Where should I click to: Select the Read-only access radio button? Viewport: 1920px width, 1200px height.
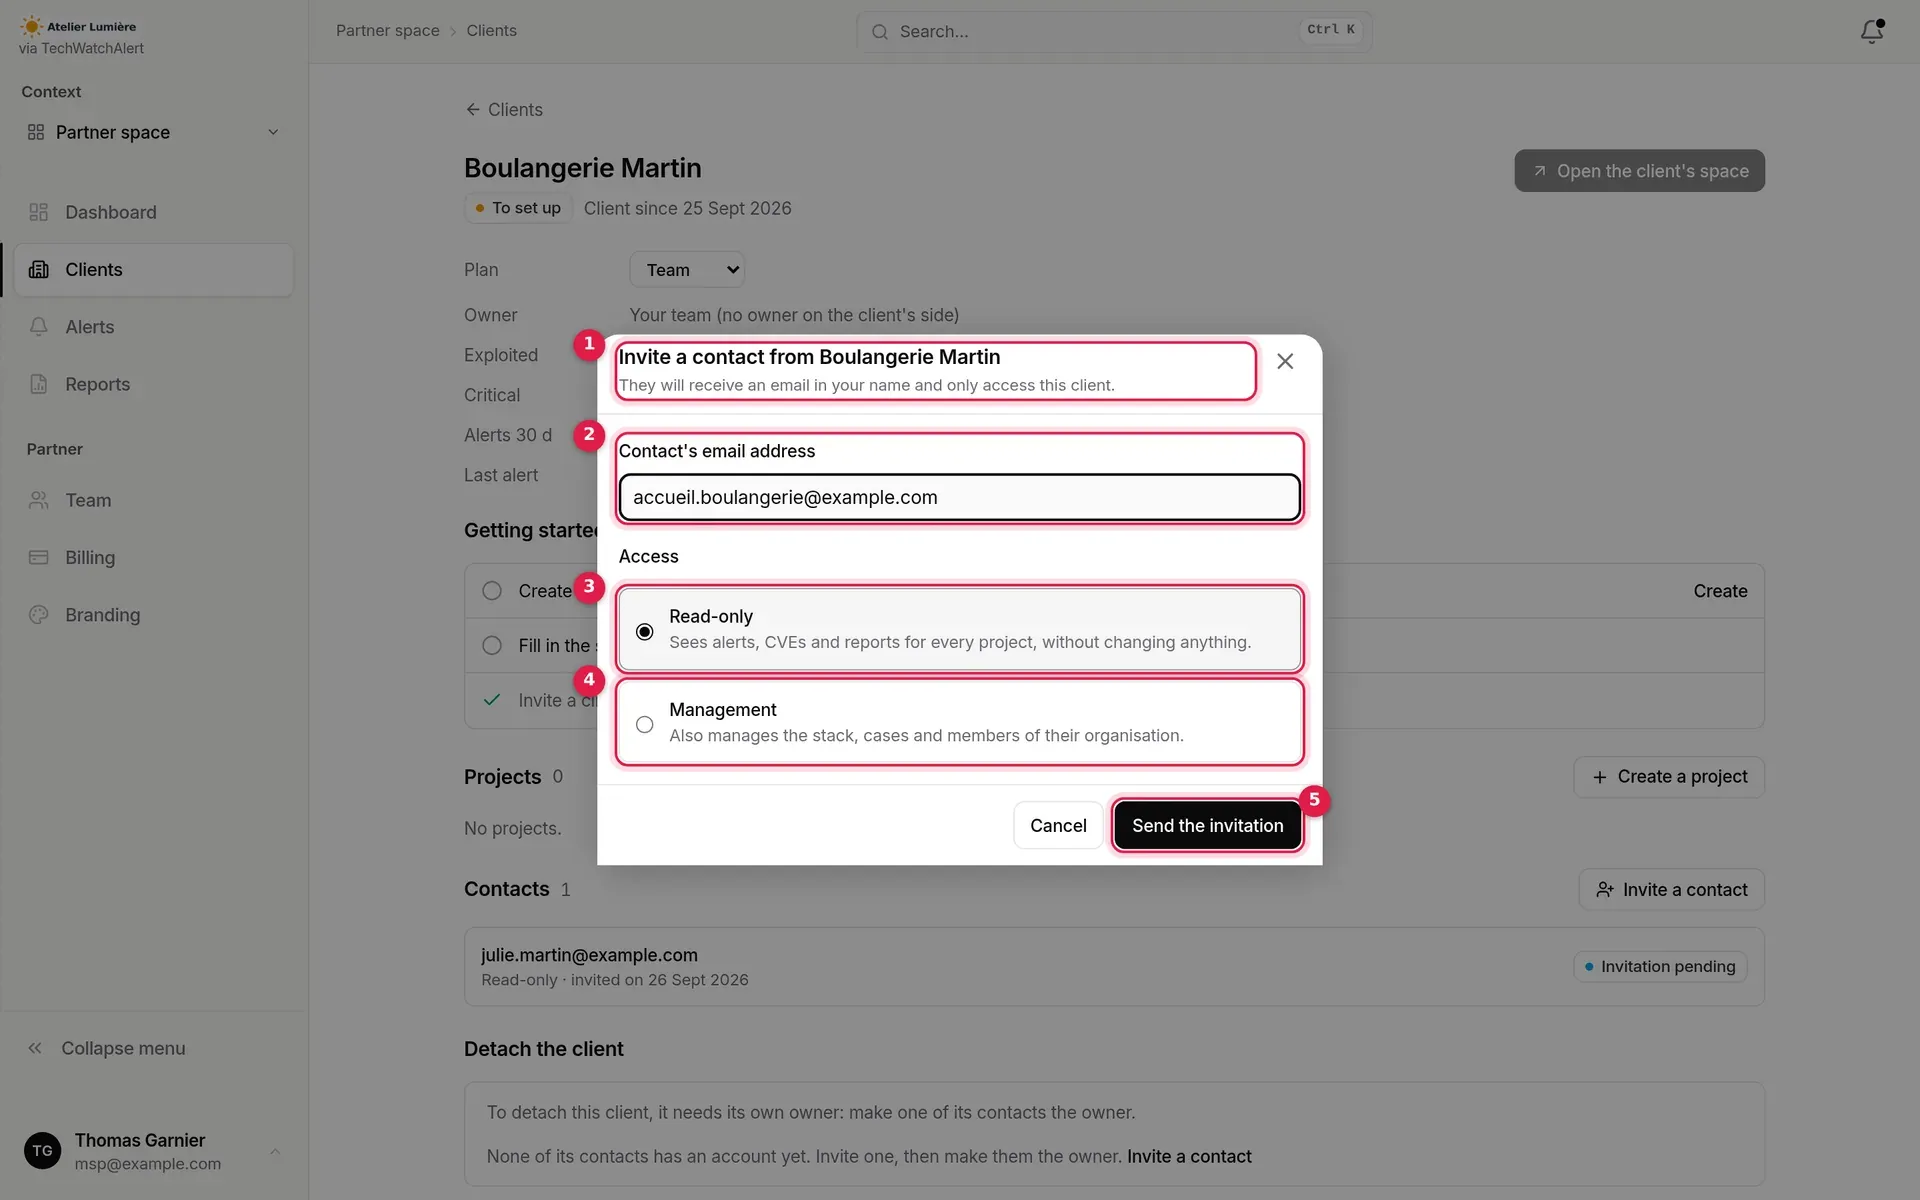click(x=645, y=631)
